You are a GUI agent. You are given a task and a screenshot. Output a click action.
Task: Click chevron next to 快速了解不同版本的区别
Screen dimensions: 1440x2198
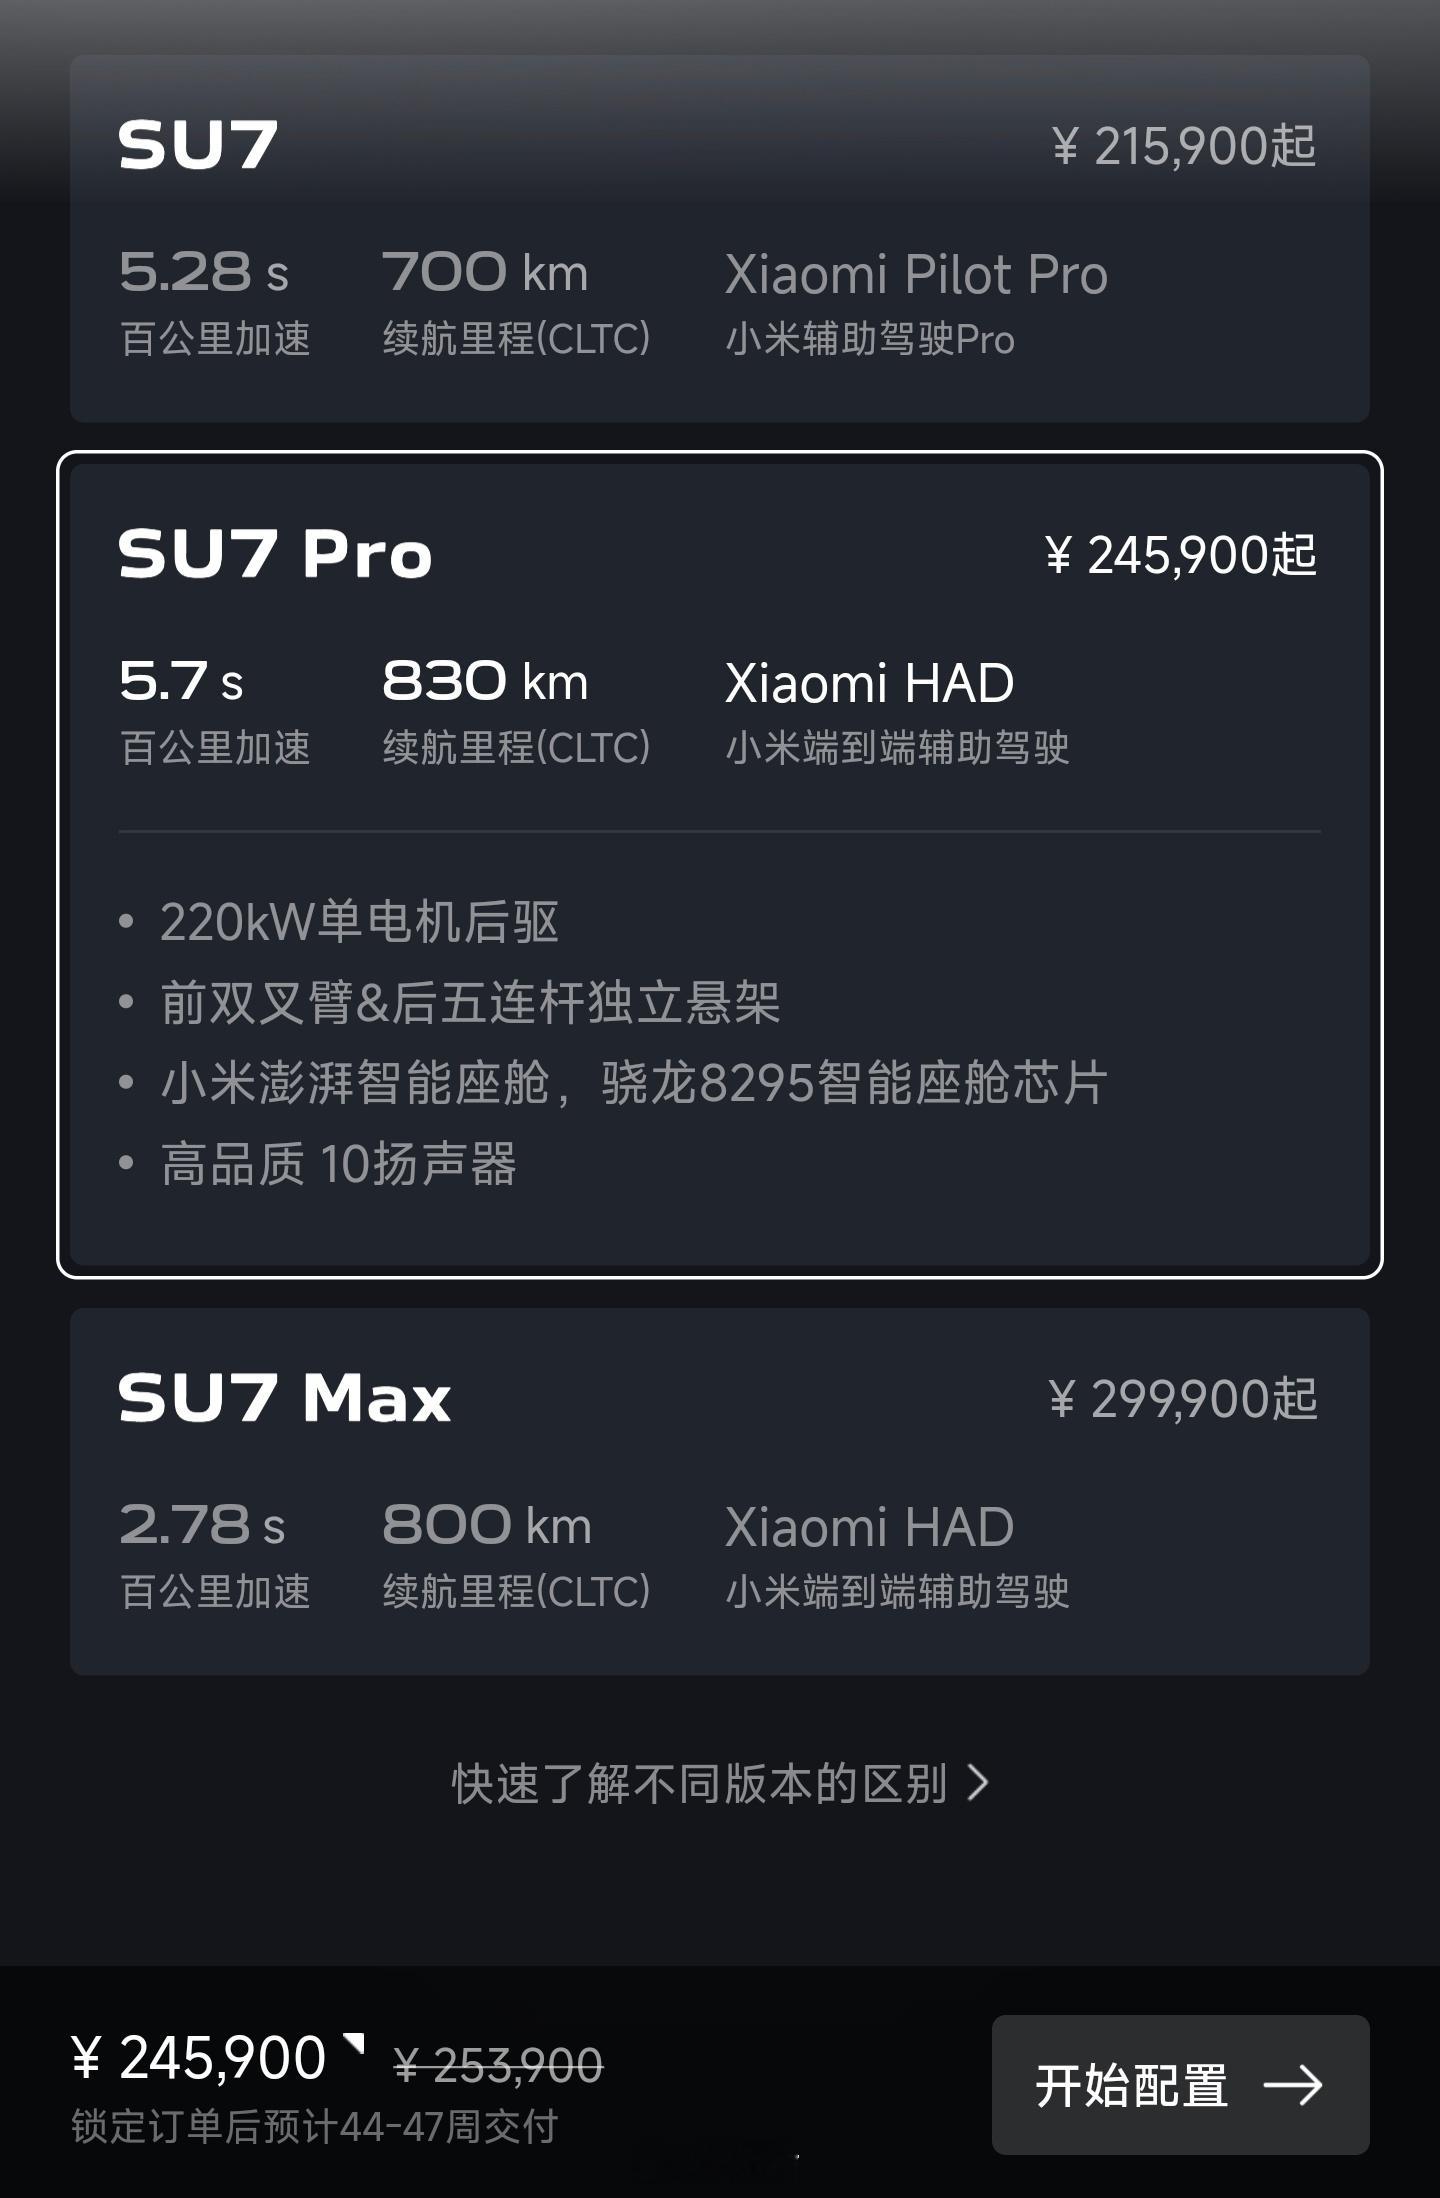click(x=979, y=1783)
